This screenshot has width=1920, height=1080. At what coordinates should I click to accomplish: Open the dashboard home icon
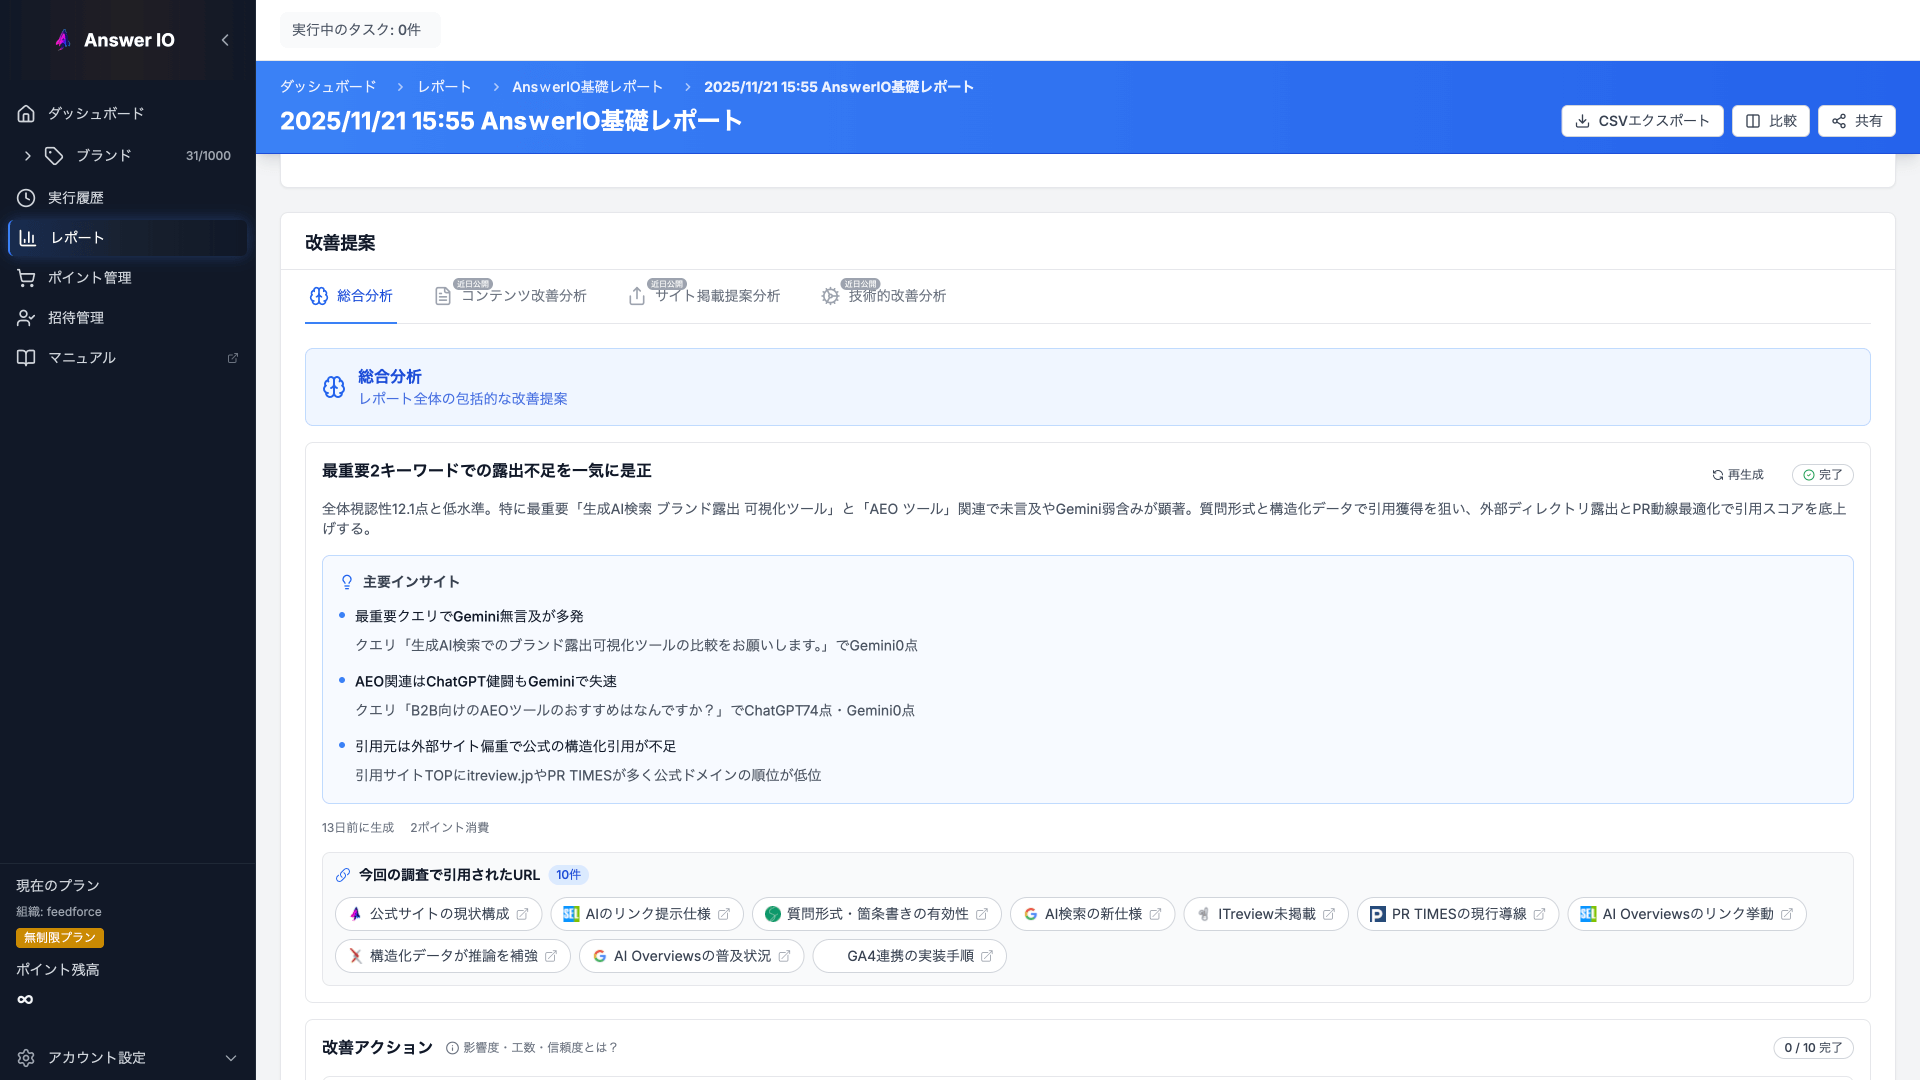coord(26,114)
